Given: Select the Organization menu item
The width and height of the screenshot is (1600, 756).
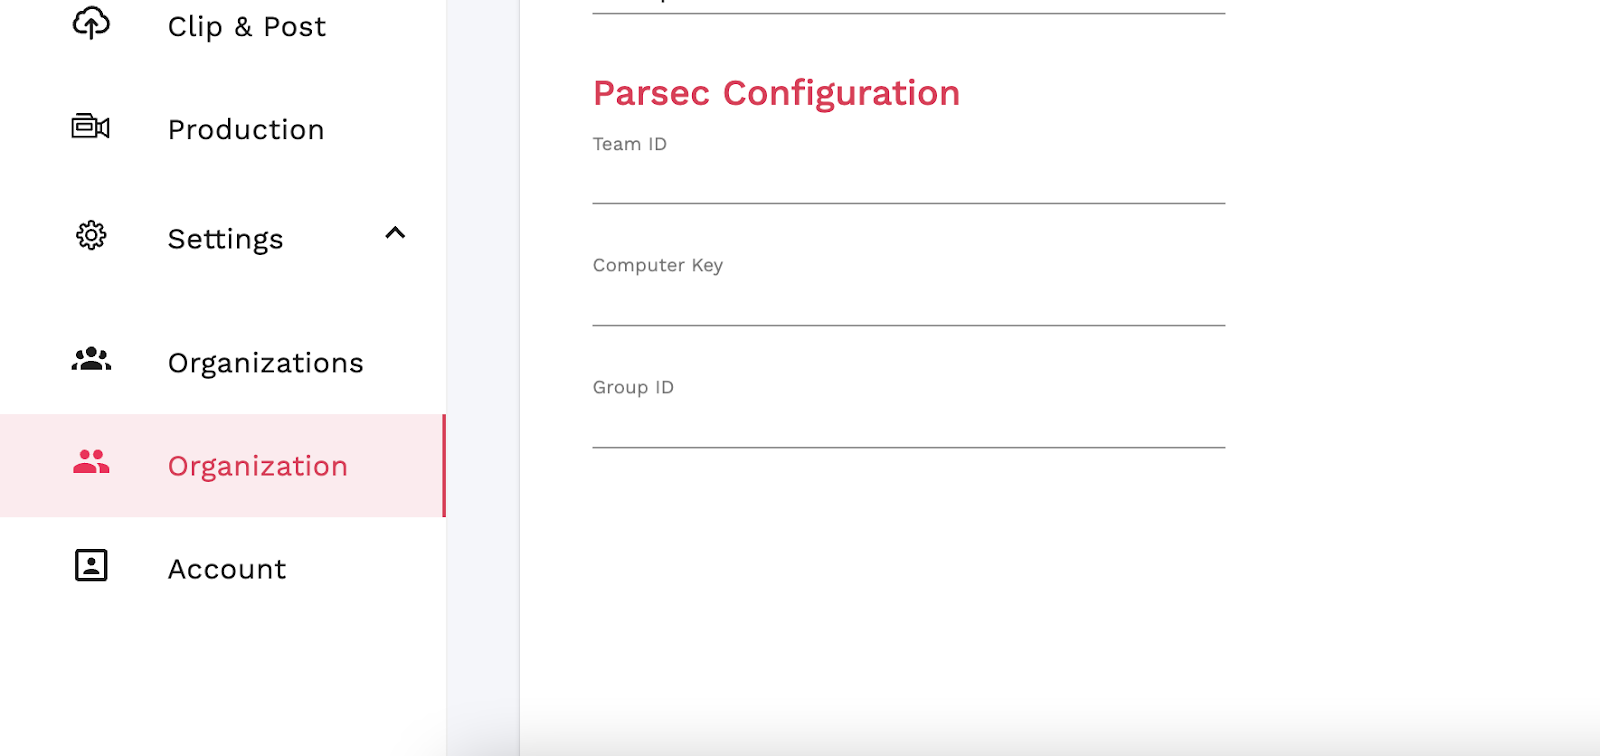Looking at the screenshot, I should [x=223, y=466].
